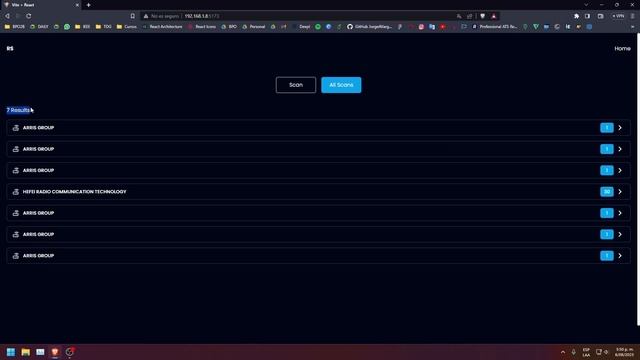Open the TDG bookmarks folder
This screenshot has height=360, width=640.
pos(103,27)
